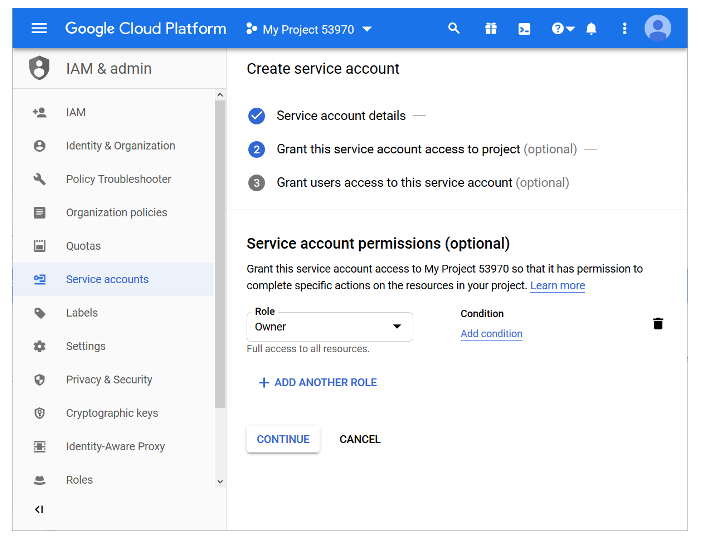Select Cryptographic keys in sidebar
This screenshot has width=701, height=540.
click(x=112, y=413)
